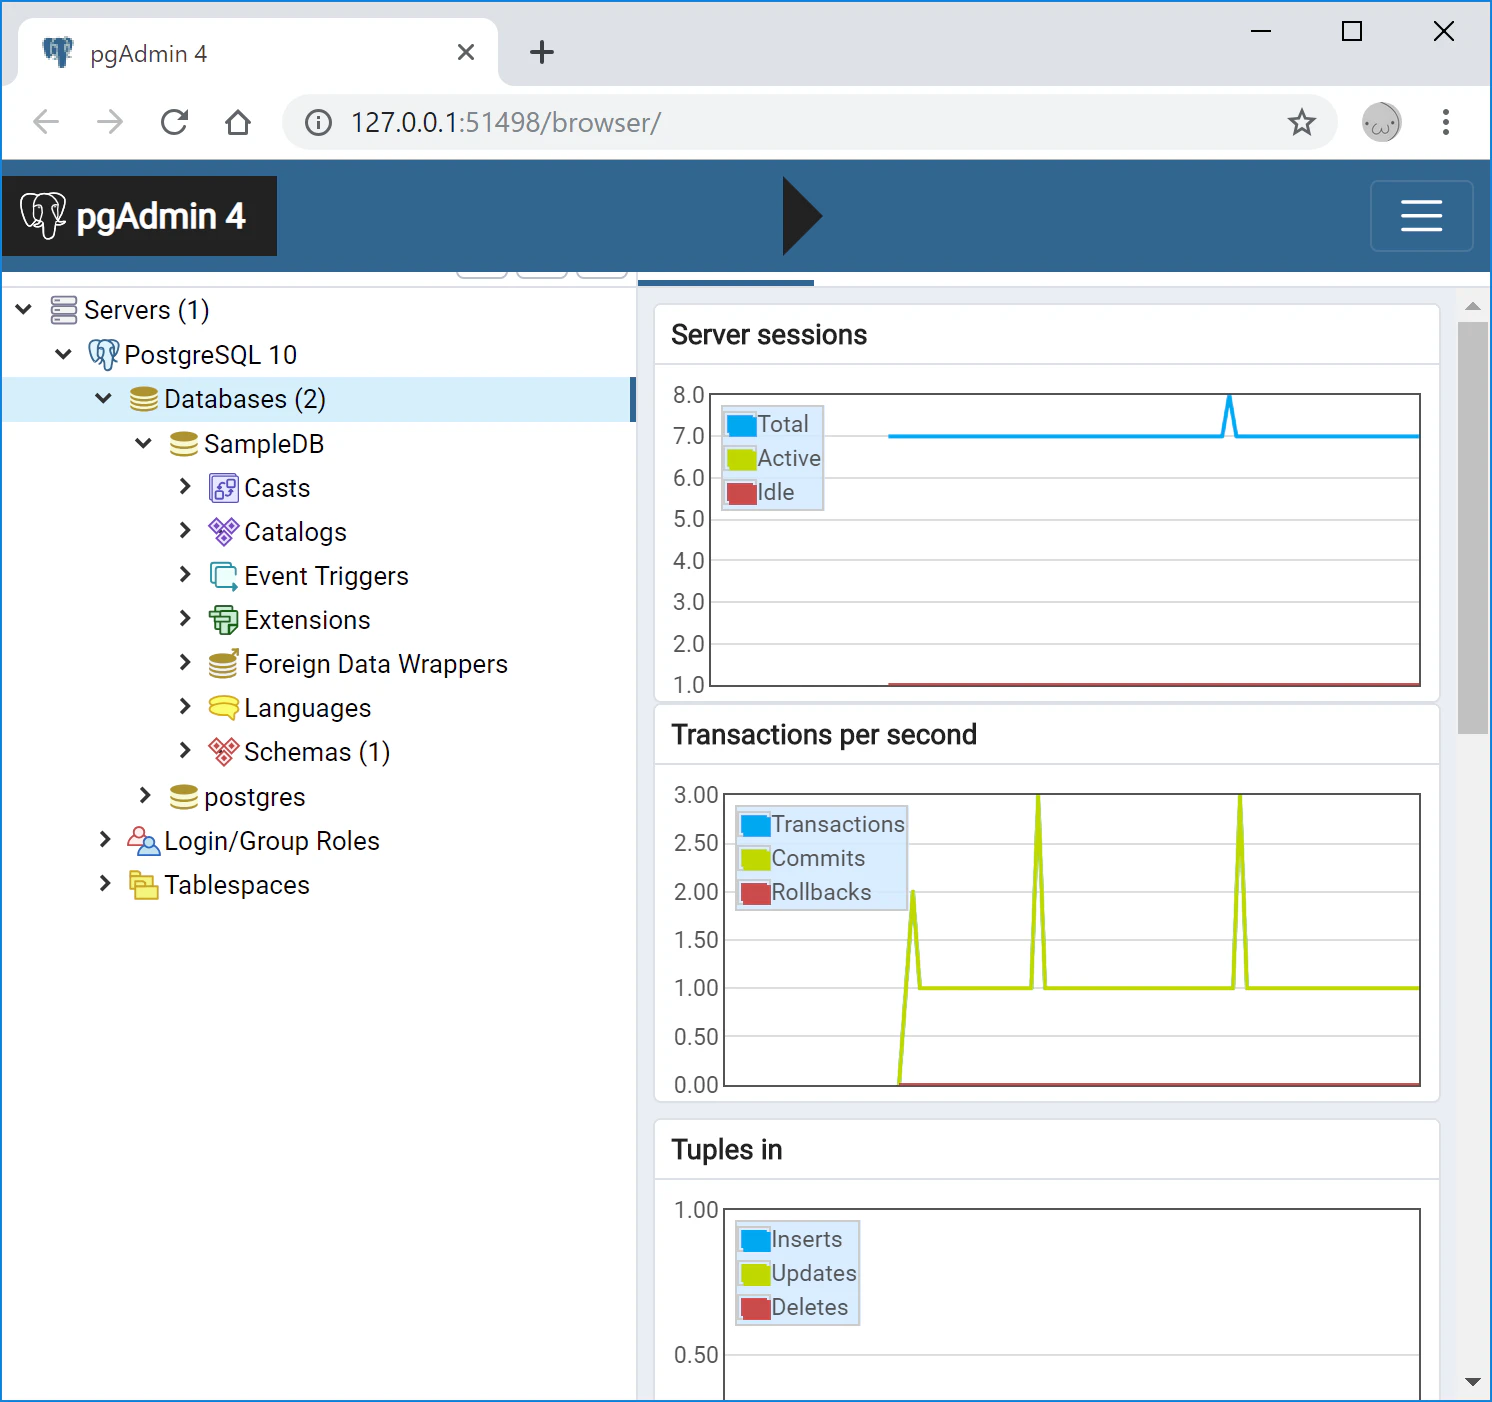
Task: Expand the Catalogs node
Action: point(185,531)
